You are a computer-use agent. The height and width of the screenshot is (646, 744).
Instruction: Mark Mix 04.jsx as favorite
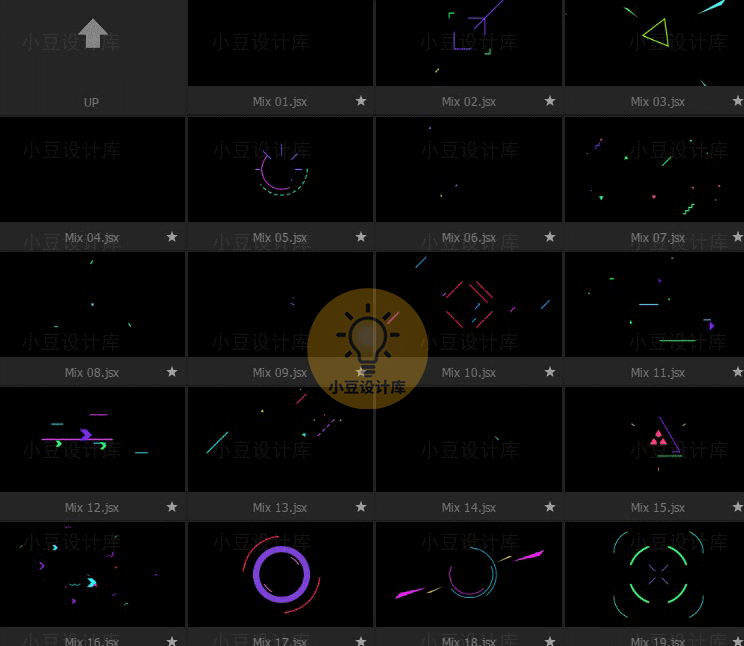point(172,237)
